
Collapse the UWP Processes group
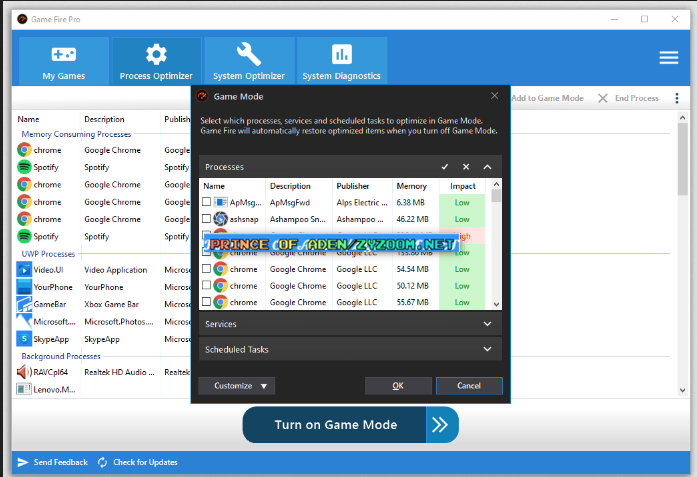[48, 254]
